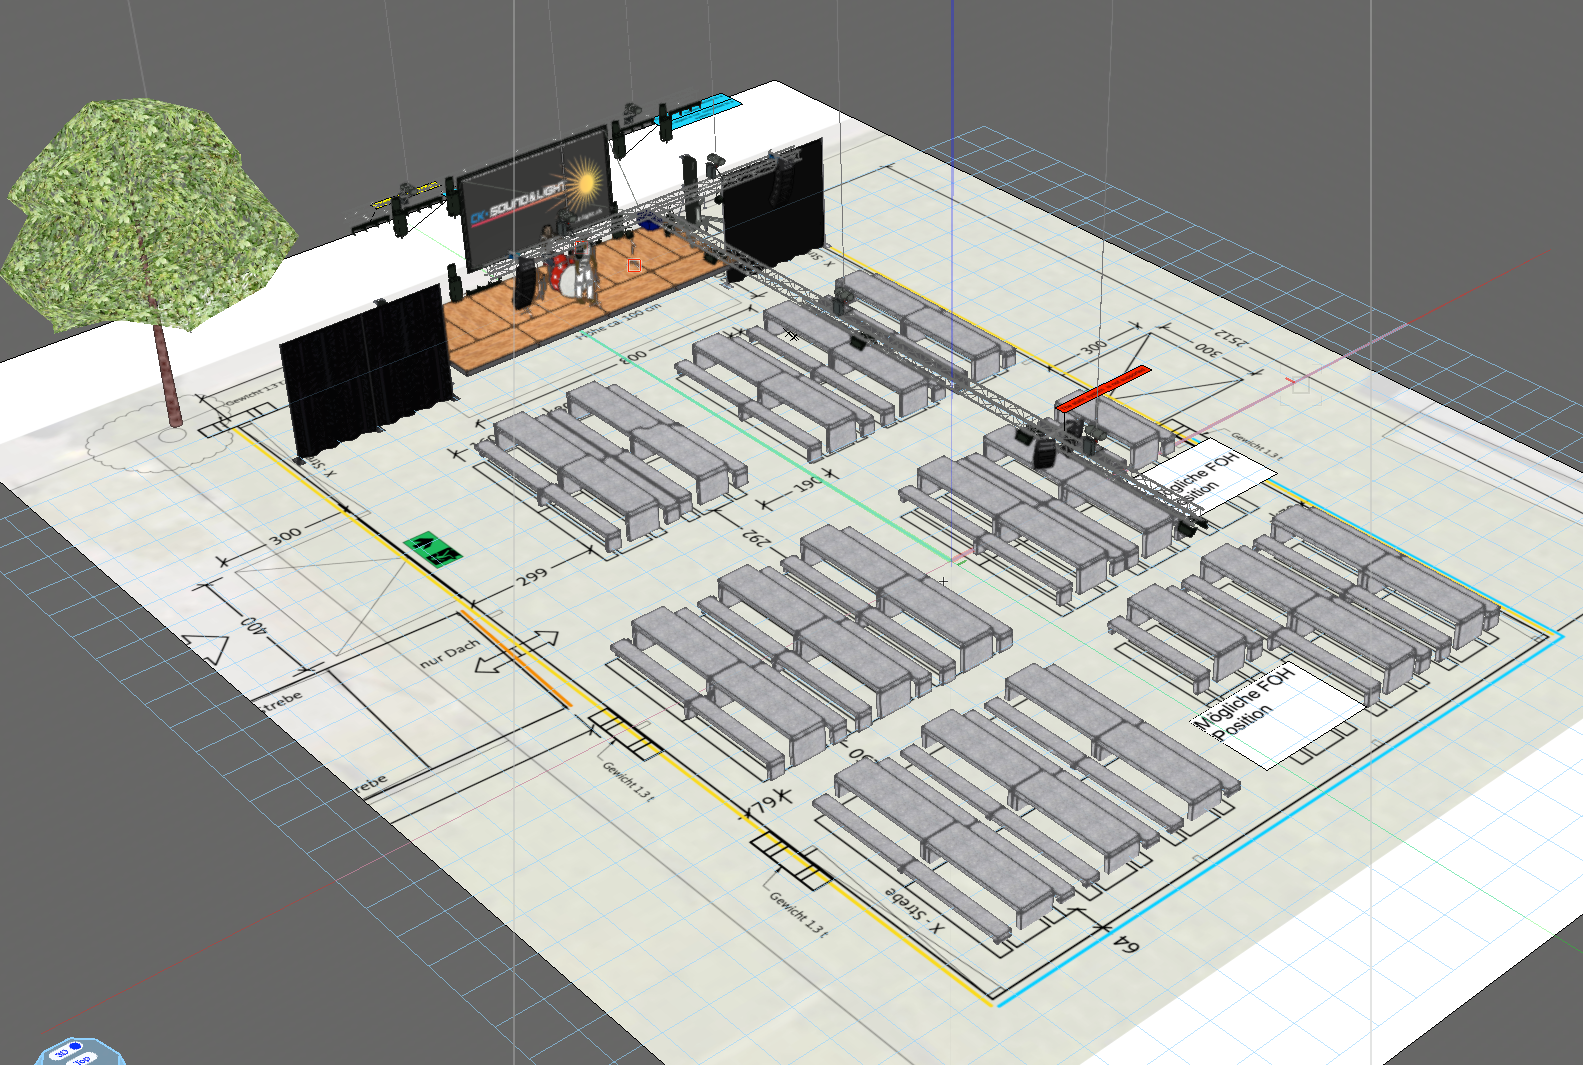Image resolution: width=1583 pixels, height=1065 pixels.
Task: Select the CK Sound & Light video screen
Action: click(536, 198)
